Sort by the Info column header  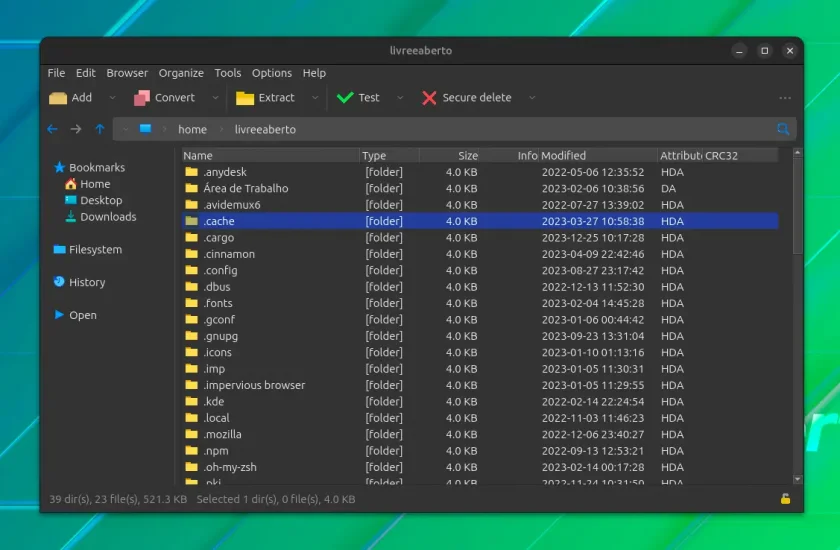point(509,155)
